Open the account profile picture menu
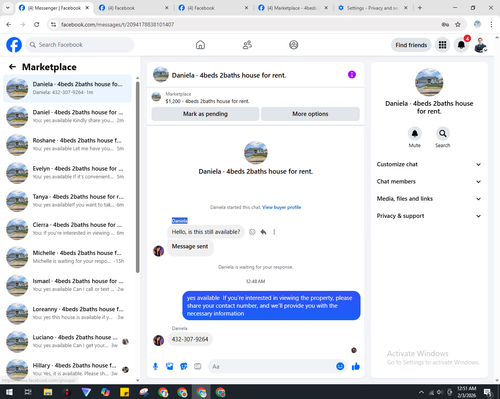Screen dimensions: 500x399 (x=480, y=45)
